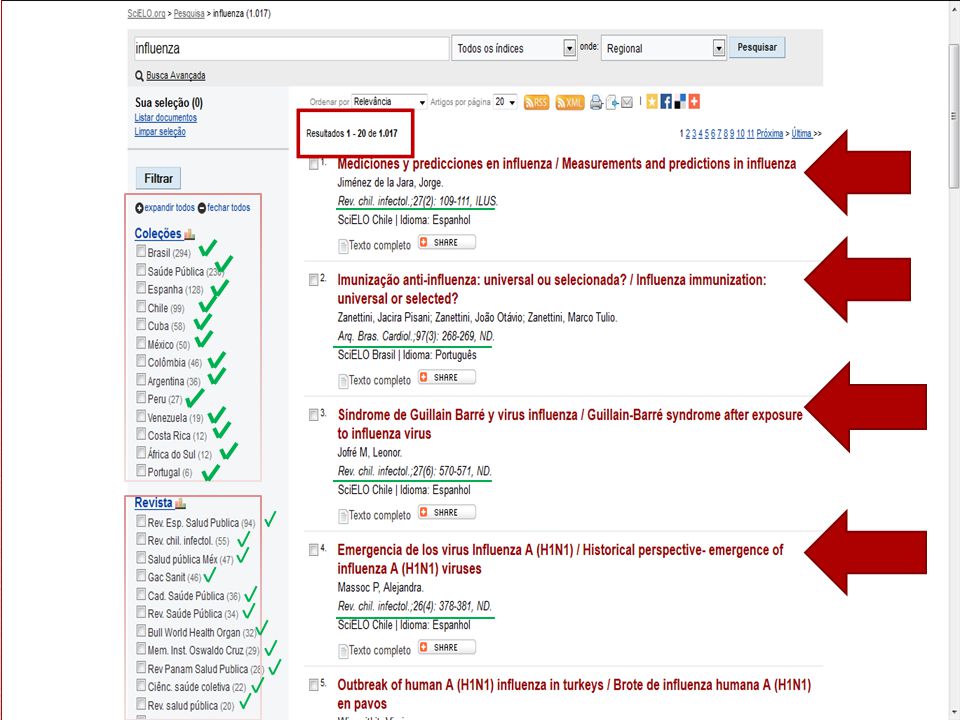Click SHARE button under Mediciones y predicciones
Viewport: 960px width, 720px height.
[447, 242]
